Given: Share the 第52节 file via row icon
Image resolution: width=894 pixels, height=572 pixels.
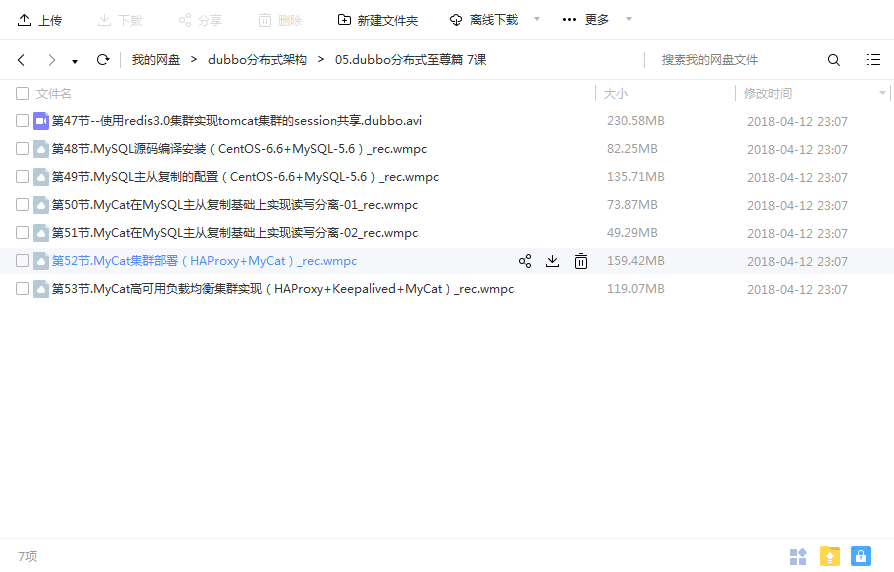Looking at the screenshot, I should (x=525, y=261).
